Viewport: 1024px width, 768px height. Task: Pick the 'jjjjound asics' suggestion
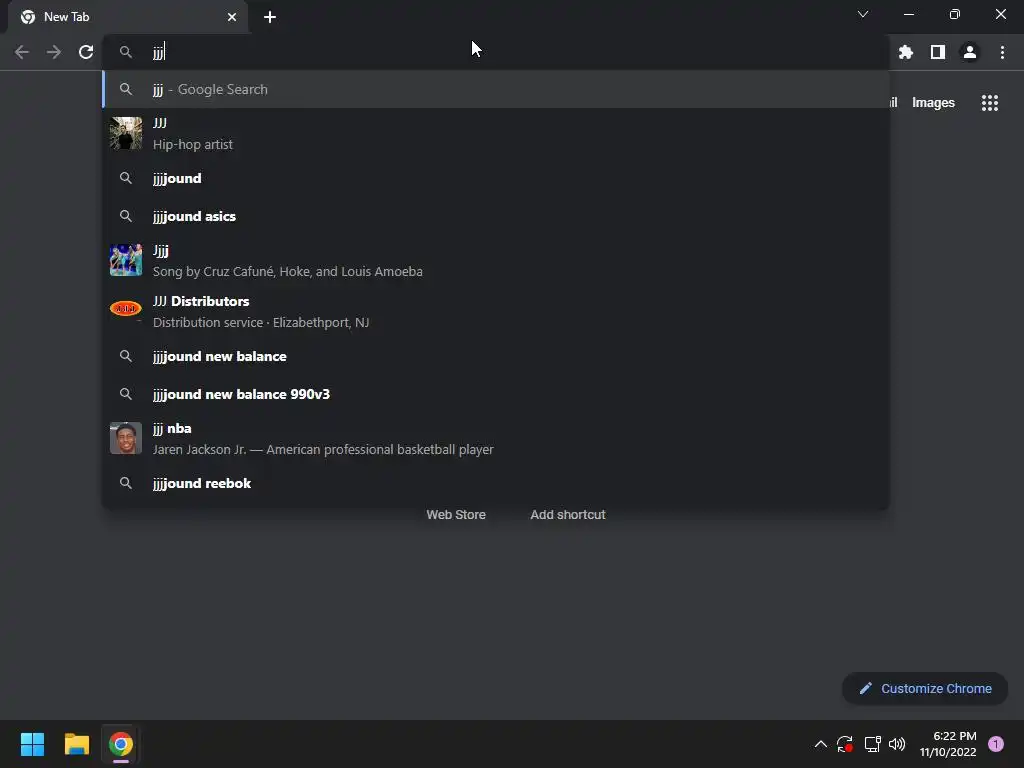(496, 216)
